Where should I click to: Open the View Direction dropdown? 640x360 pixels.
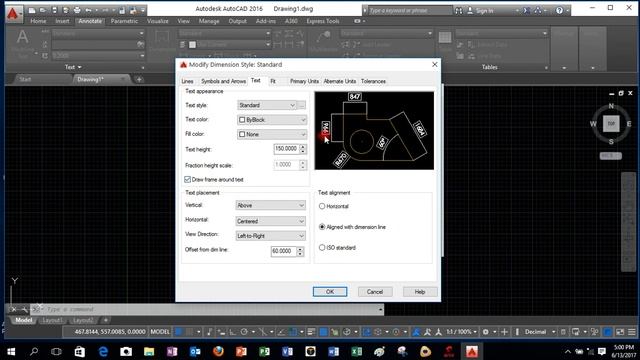tap(271, 236)
